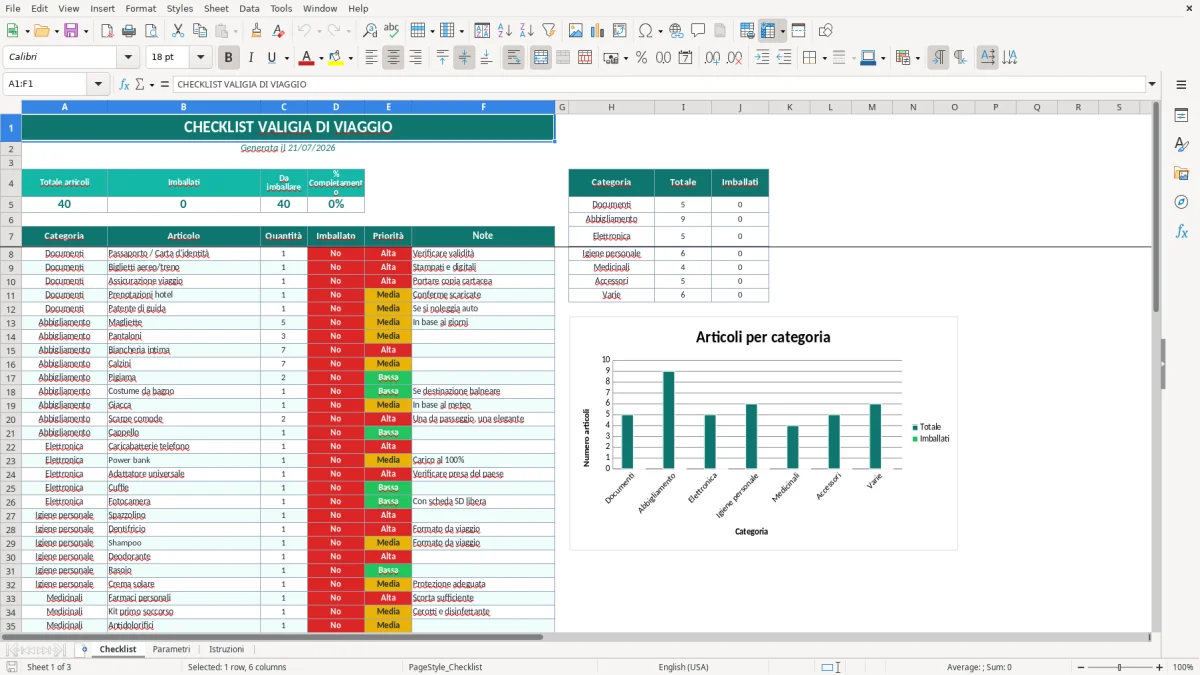Add a decimal place

713,58
